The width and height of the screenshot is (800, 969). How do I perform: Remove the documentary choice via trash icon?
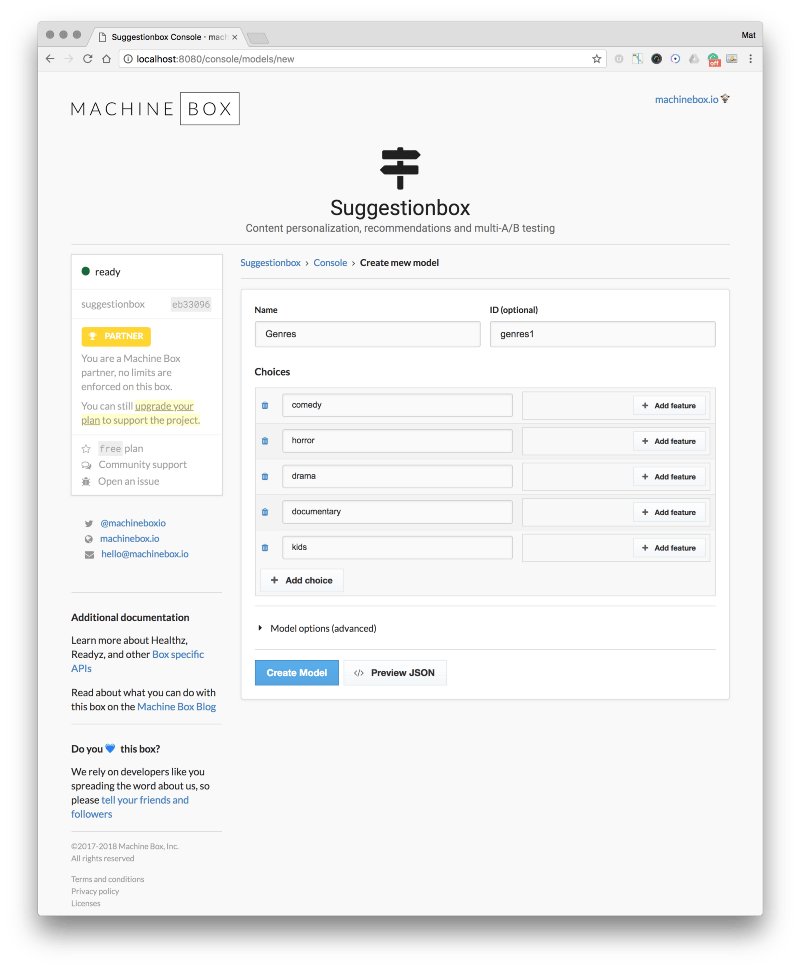[x=265, y=512]
